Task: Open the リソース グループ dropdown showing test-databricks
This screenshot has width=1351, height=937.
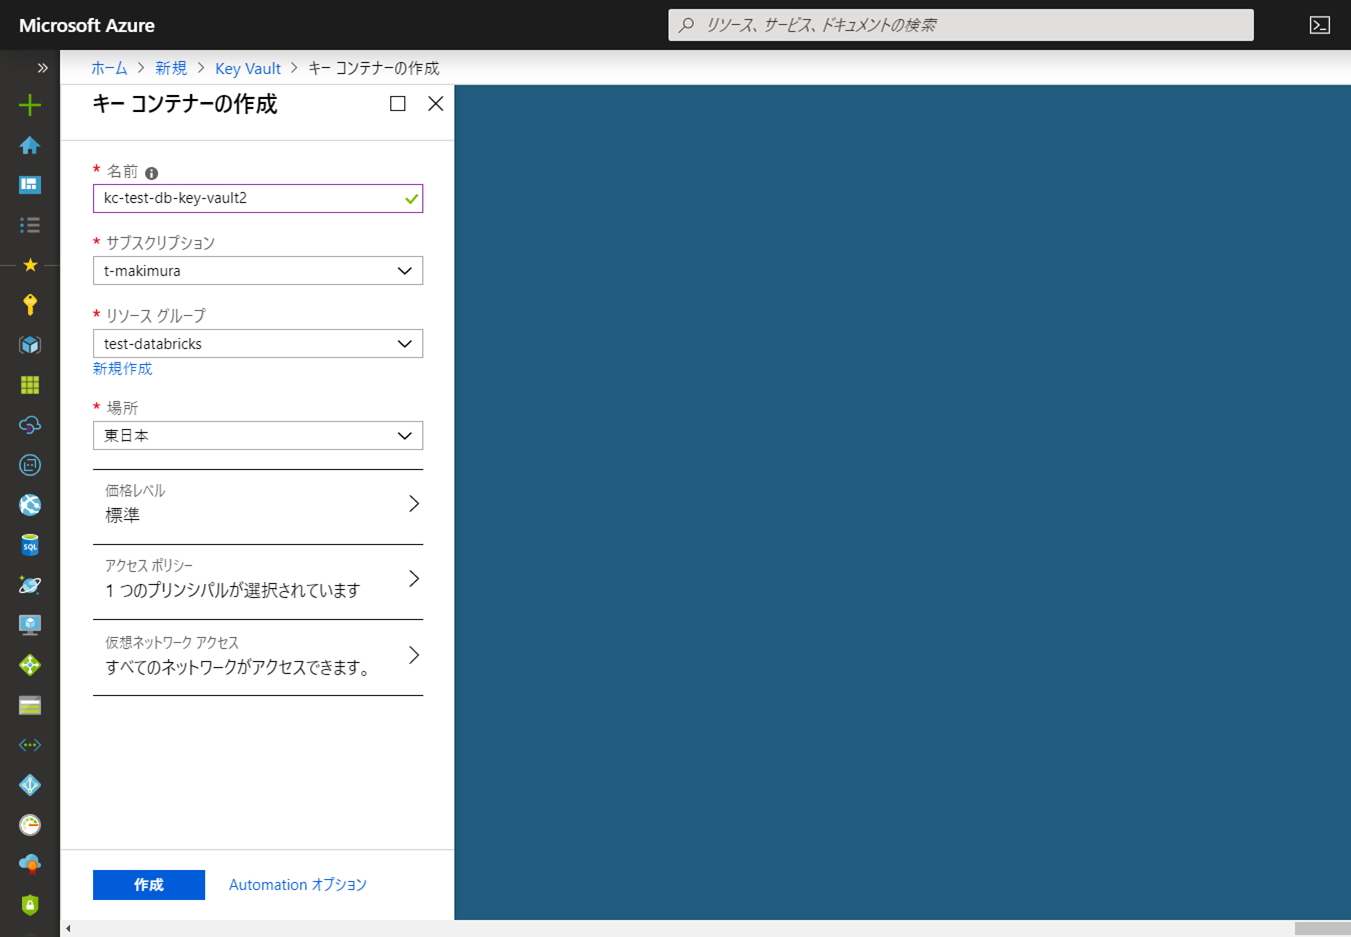Action: [258, 344]
